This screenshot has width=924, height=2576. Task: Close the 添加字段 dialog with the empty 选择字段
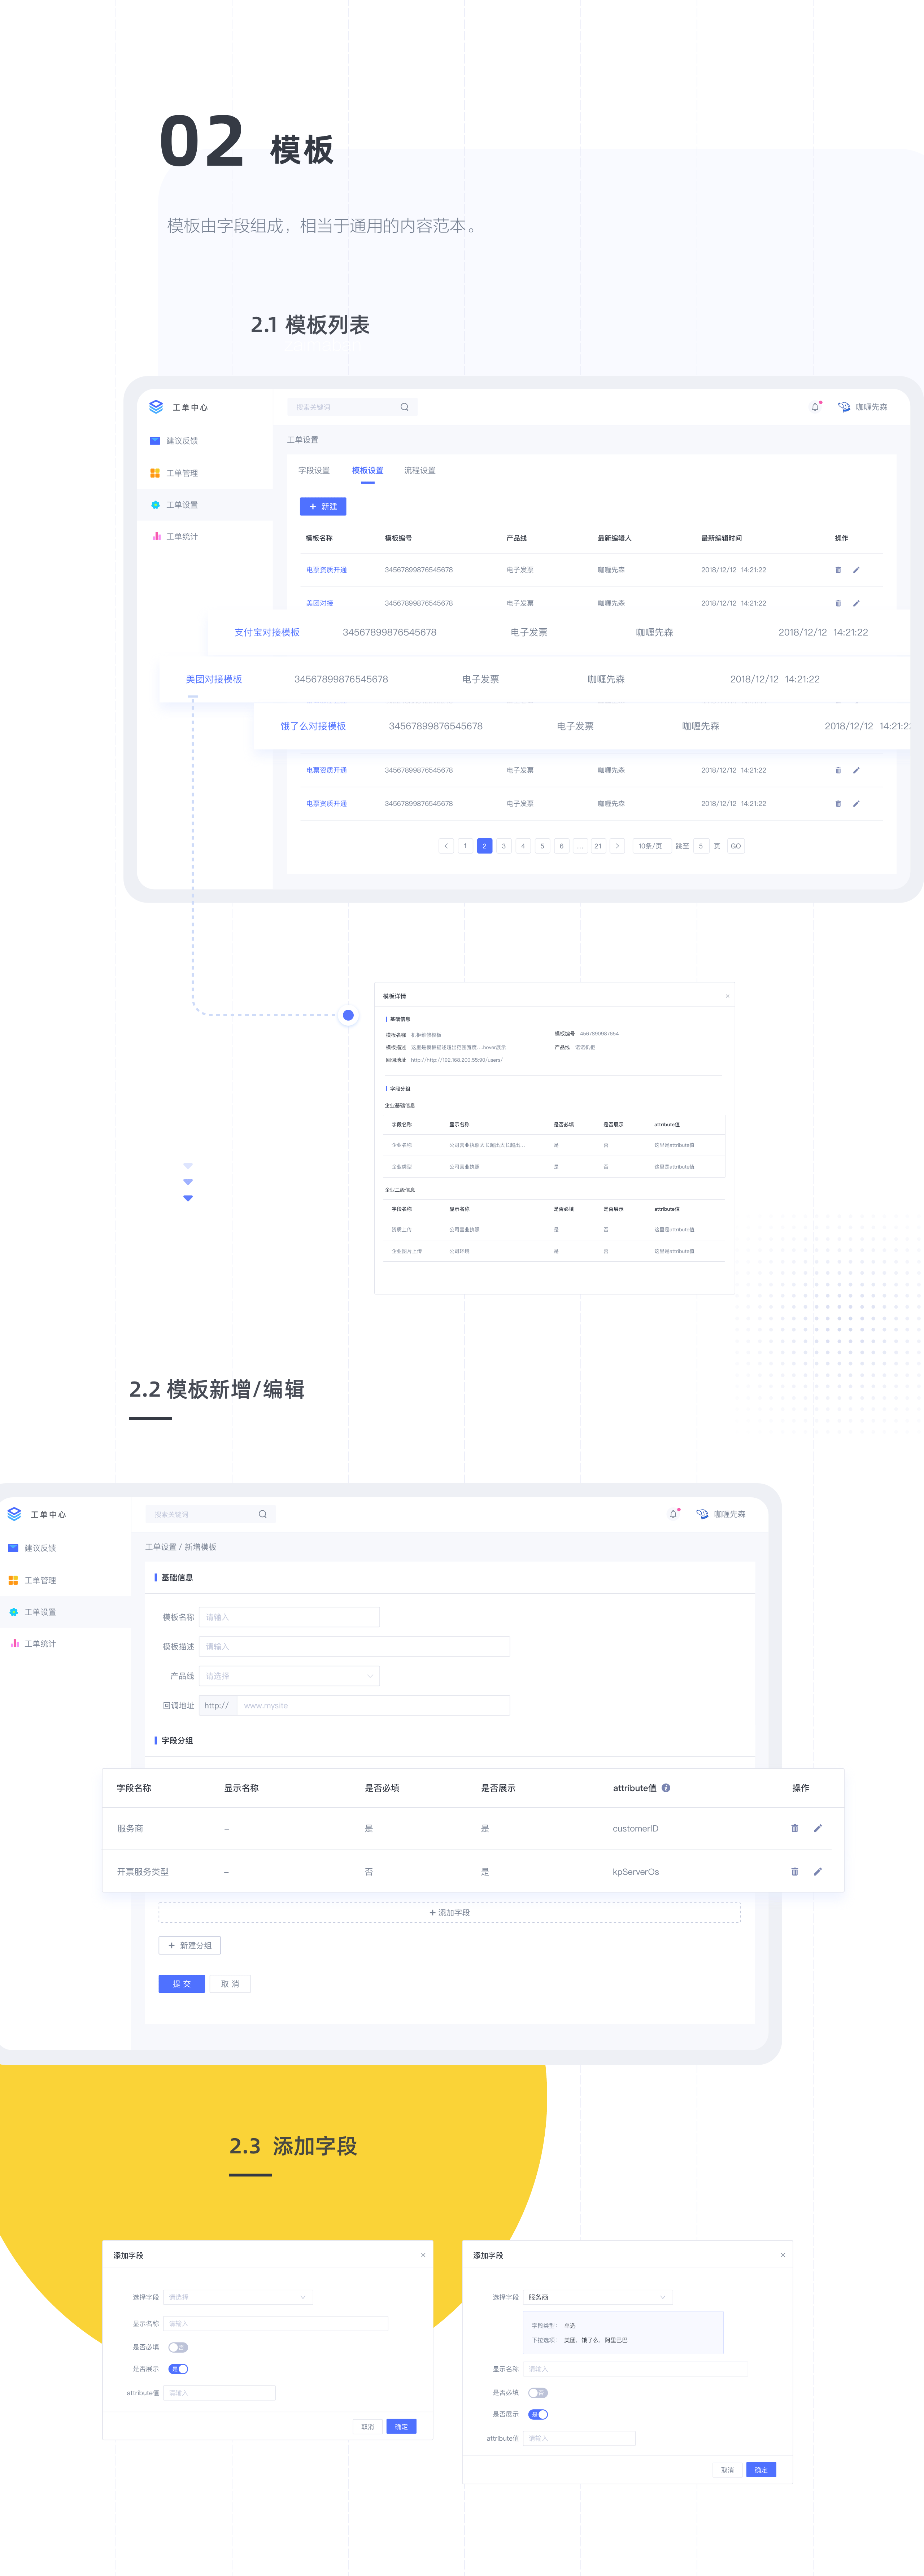423,2255
